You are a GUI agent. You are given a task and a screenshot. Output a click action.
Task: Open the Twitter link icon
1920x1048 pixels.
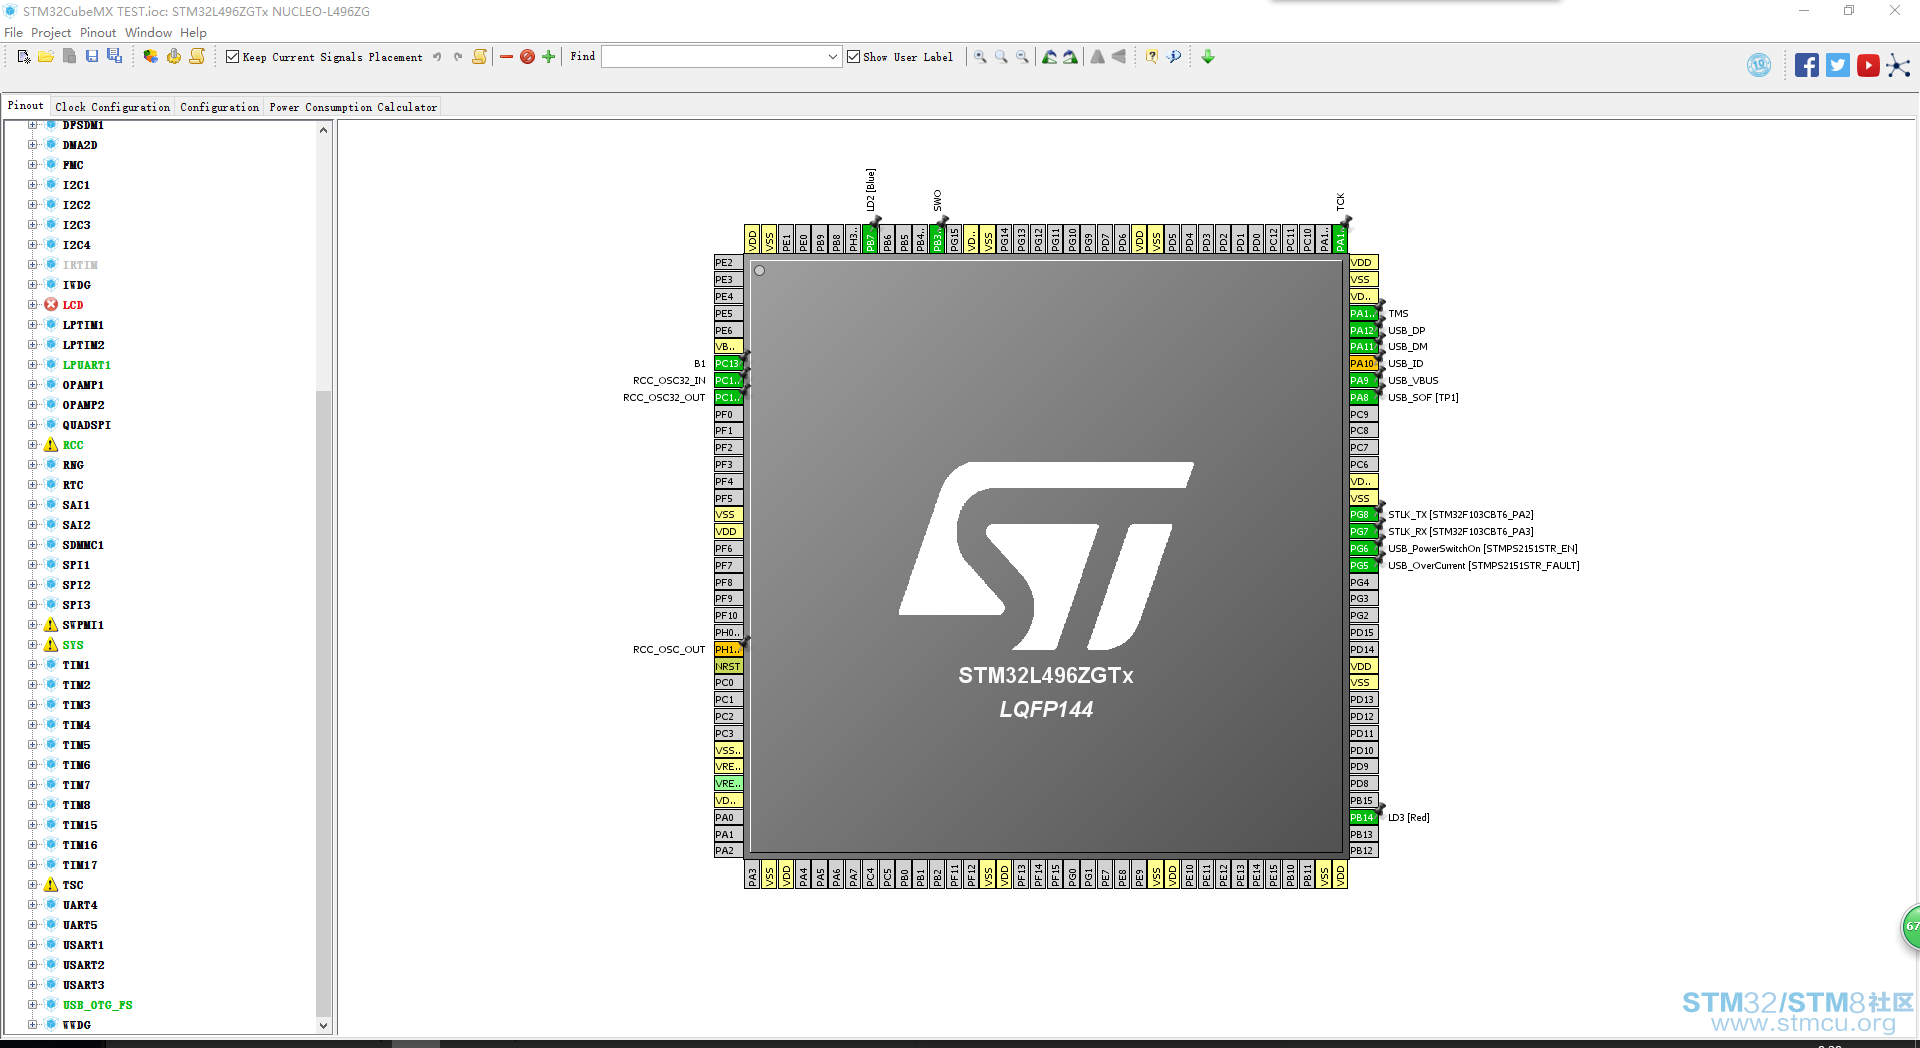coord(1838,66)
